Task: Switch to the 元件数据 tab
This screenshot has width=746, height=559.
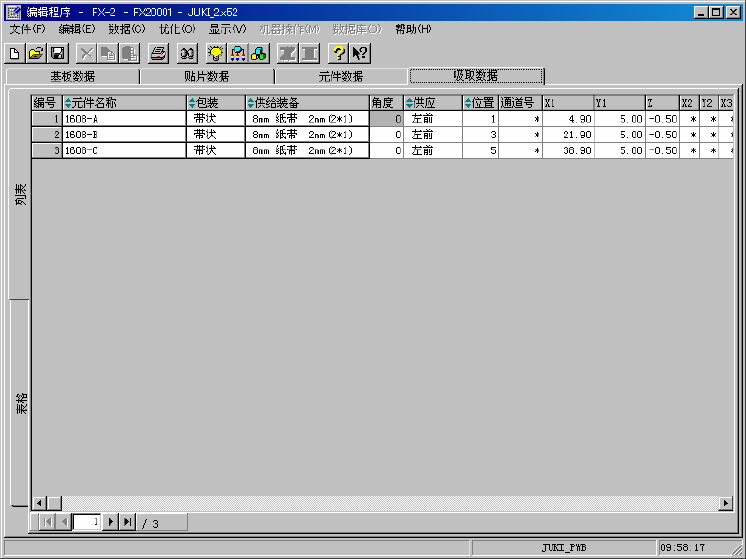Action: click(341, 77)
